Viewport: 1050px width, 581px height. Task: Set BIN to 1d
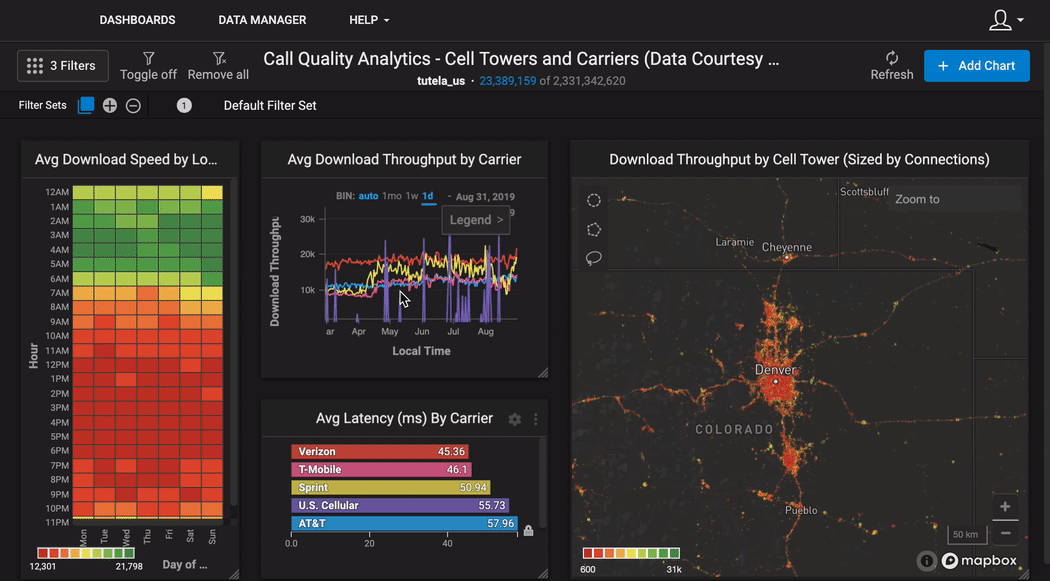tap(427, 196)
